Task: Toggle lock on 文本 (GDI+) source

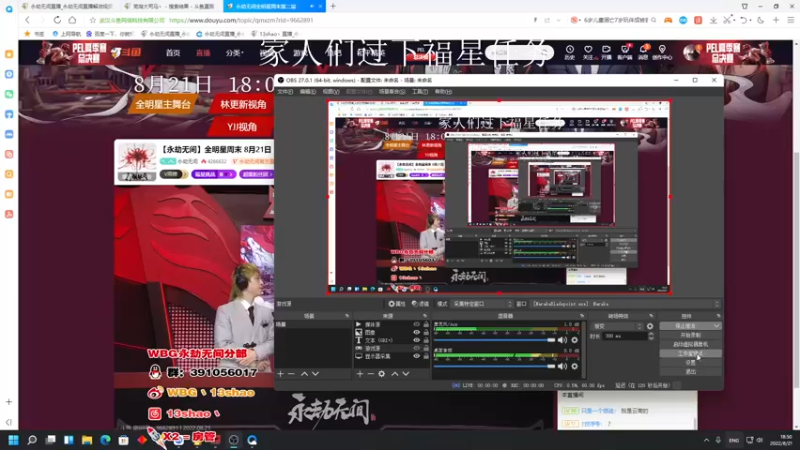Action: (x=426, y=340)
